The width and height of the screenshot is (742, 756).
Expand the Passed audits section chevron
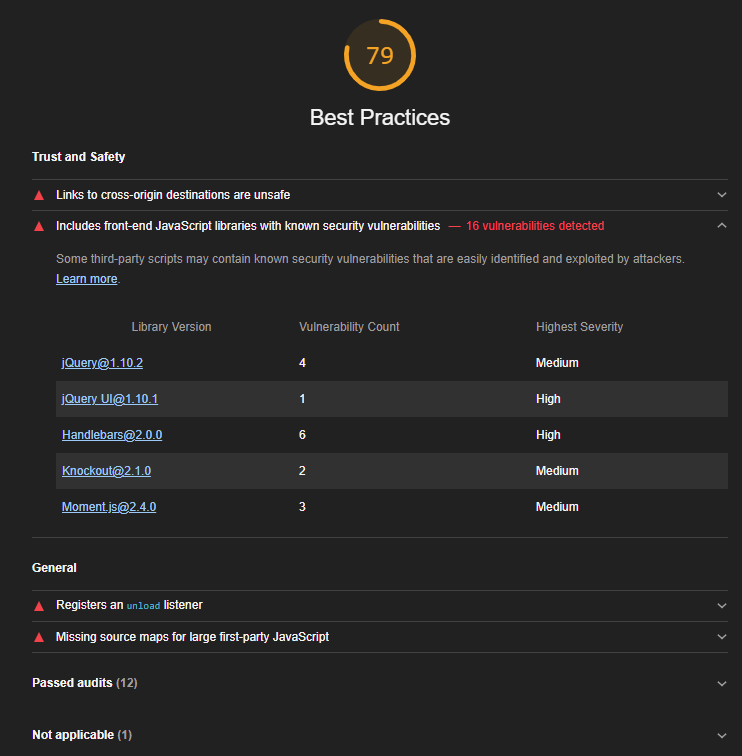tap(721, 683)
